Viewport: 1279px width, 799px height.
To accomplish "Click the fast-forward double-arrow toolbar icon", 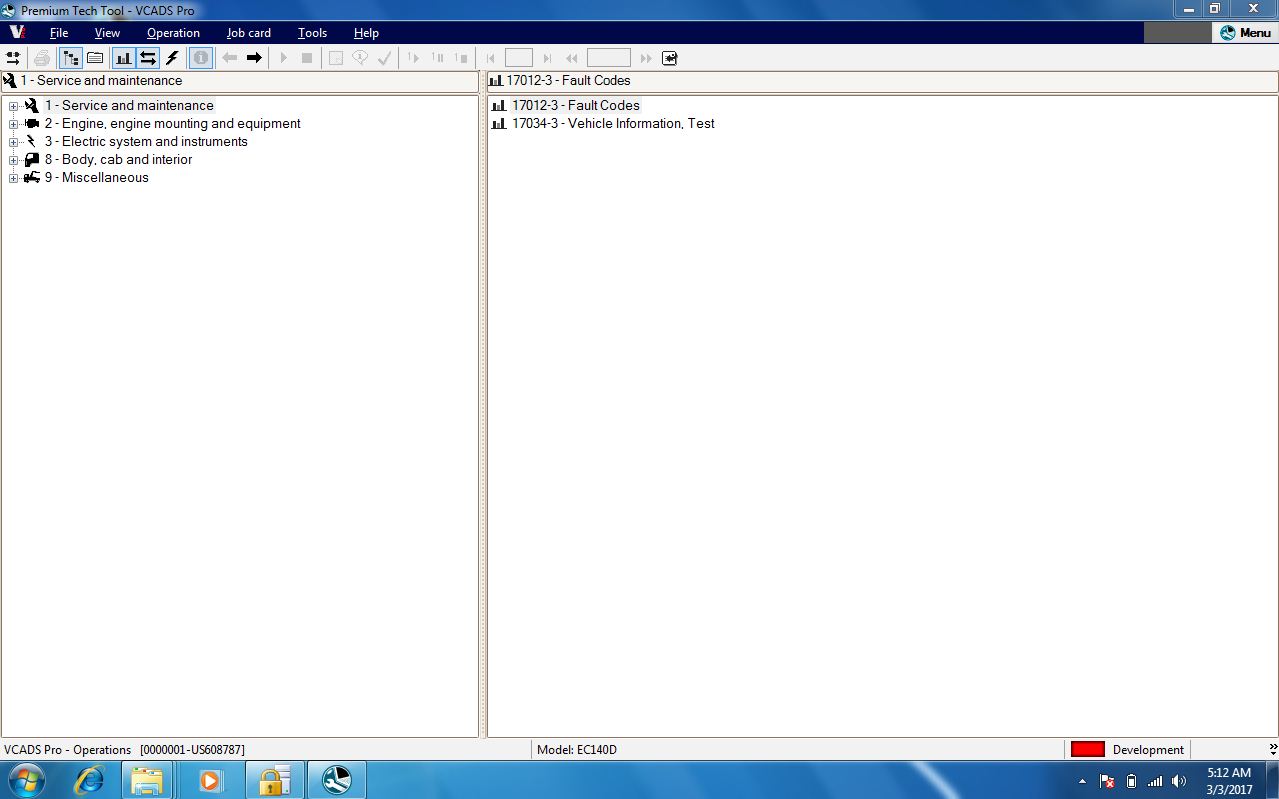I will click(x=646, y=58).
